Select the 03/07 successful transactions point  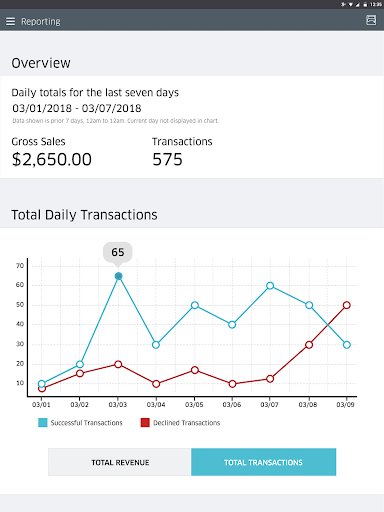point(270,286)
